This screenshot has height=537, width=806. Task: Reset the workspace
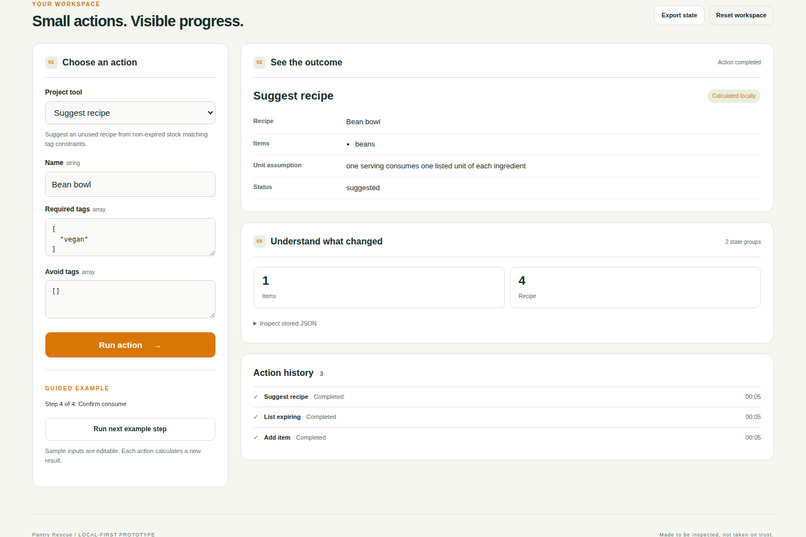(741, 15)
